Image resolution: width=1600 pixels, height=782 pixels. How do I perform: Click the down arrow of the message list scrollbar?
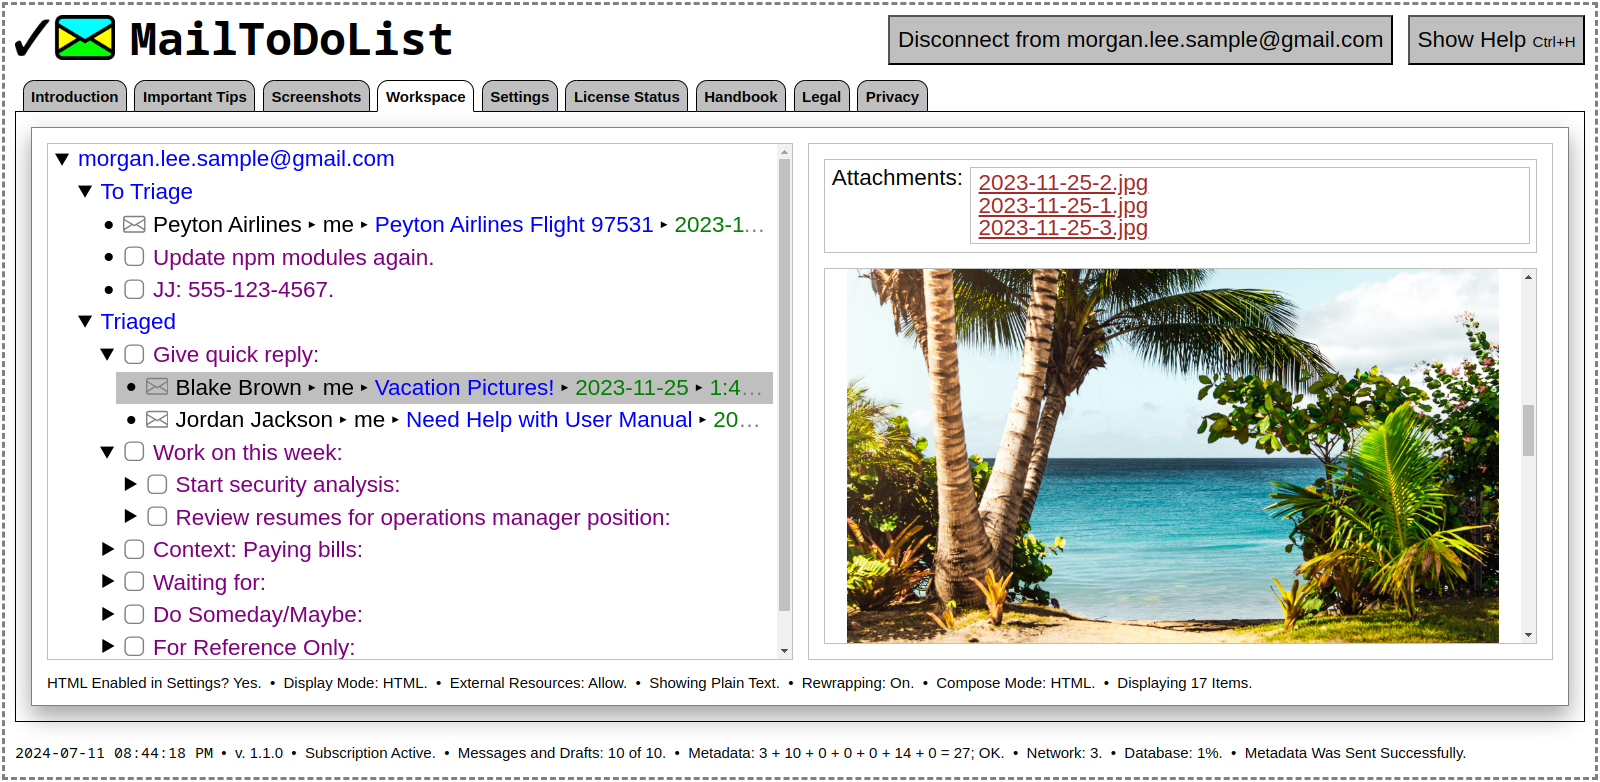click(x=784, y=650)
